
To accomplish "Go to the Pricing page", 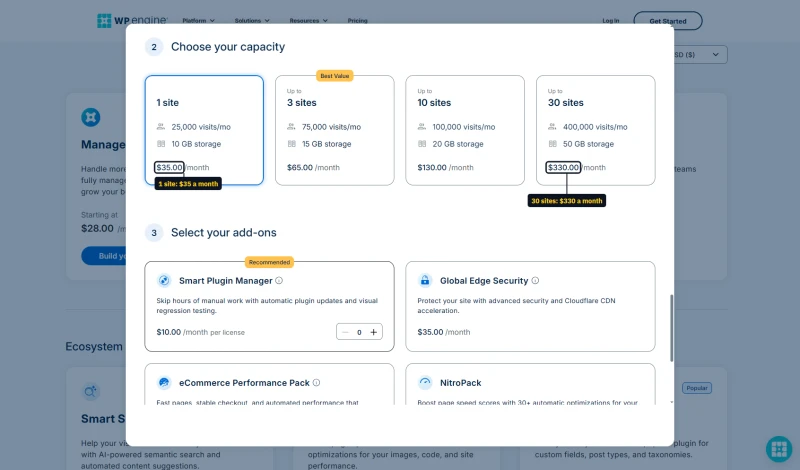I will pyautogui.click(x=358, y=21).
